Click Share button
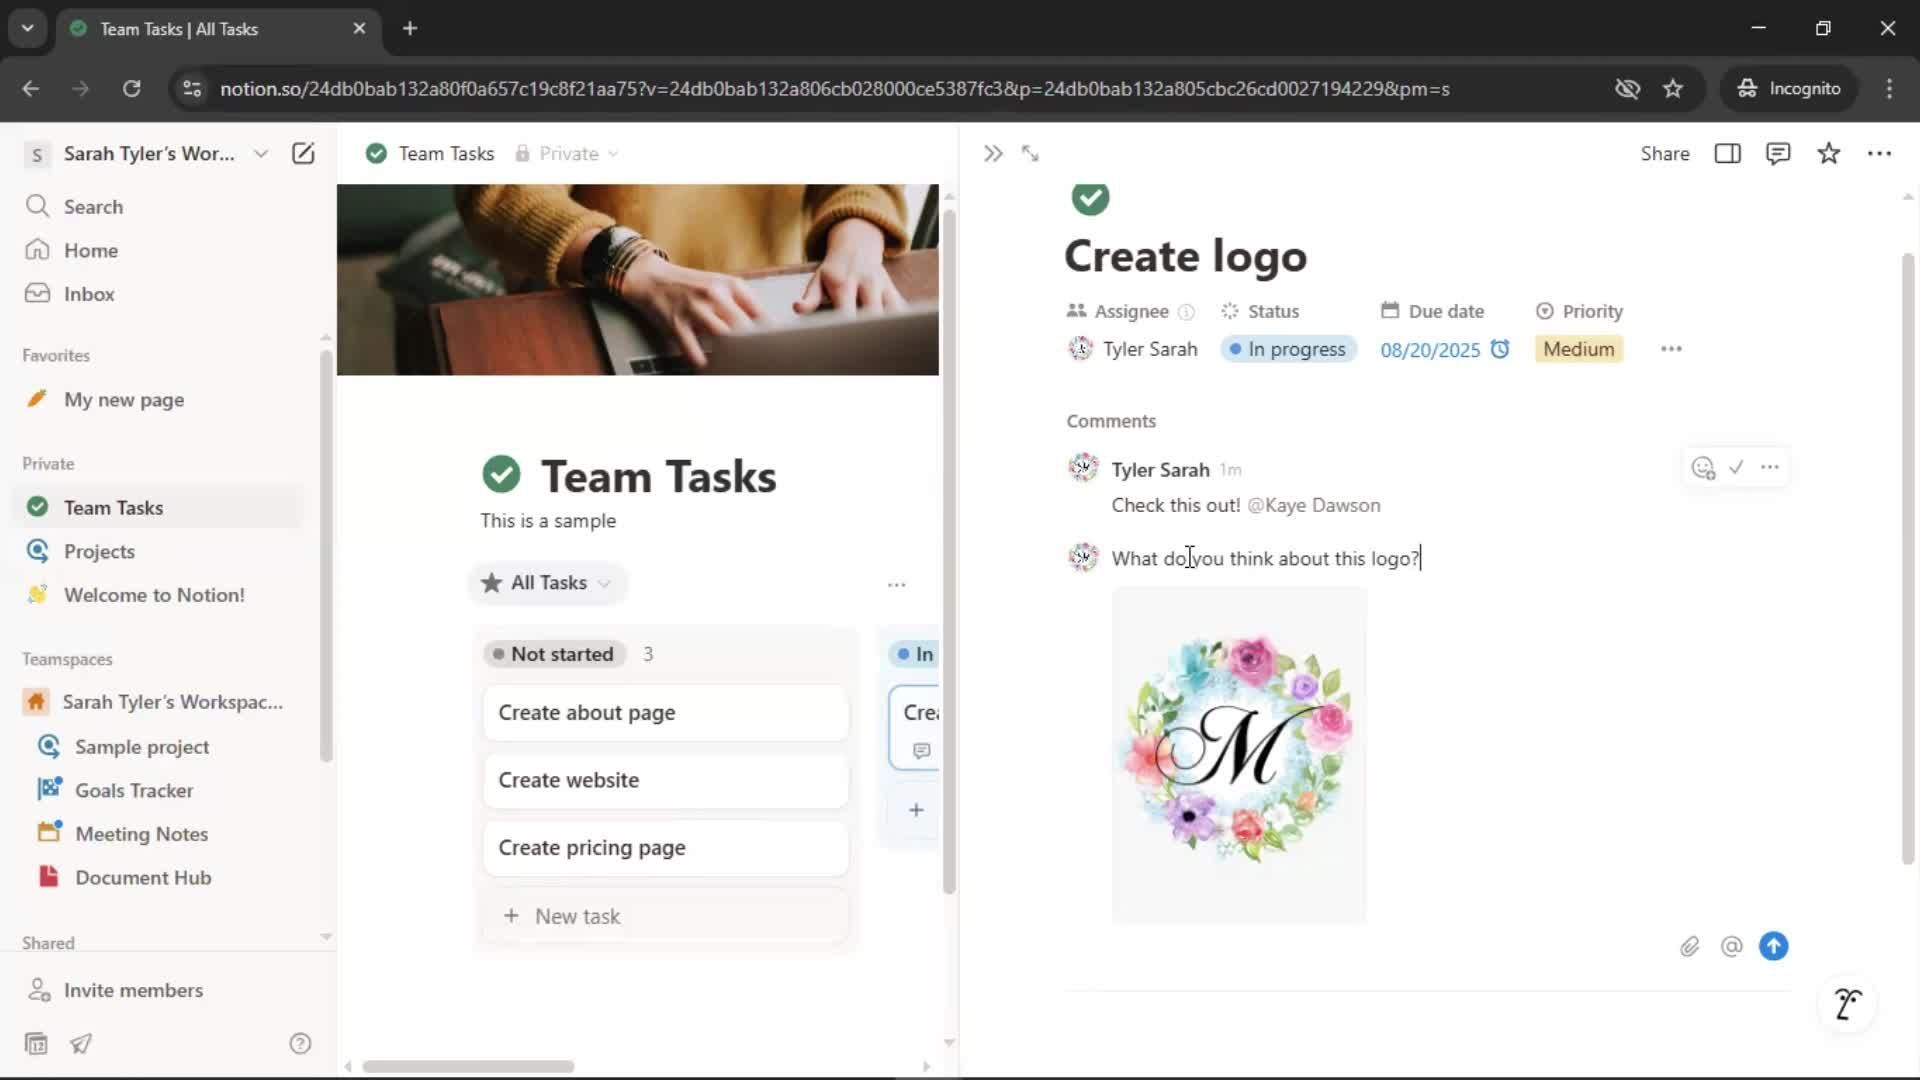1920x1080 pixels. (x=1665, y=153)
